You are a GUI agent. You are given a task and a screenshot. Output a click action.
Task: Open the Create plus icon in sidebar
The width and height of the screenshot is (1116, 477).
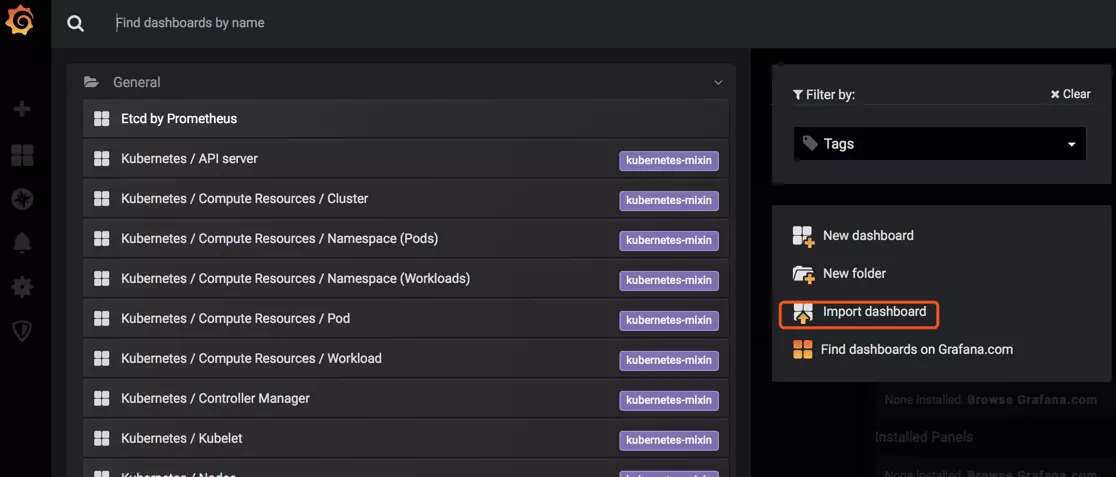pos(22,109)
